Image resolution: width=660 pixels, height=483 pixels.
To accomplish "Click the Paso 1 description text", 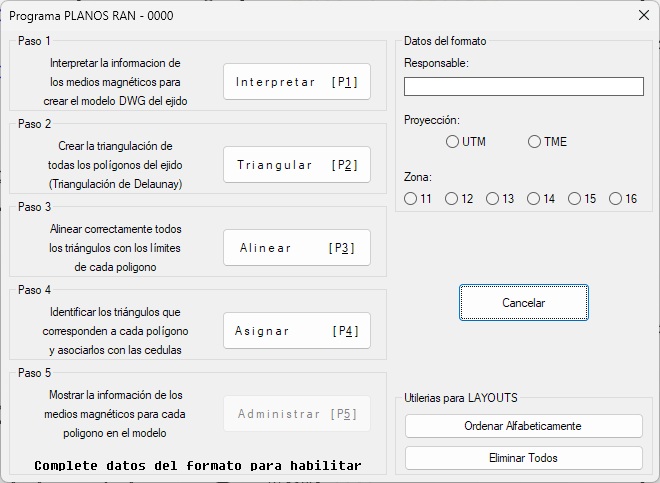I will (115, 82).
